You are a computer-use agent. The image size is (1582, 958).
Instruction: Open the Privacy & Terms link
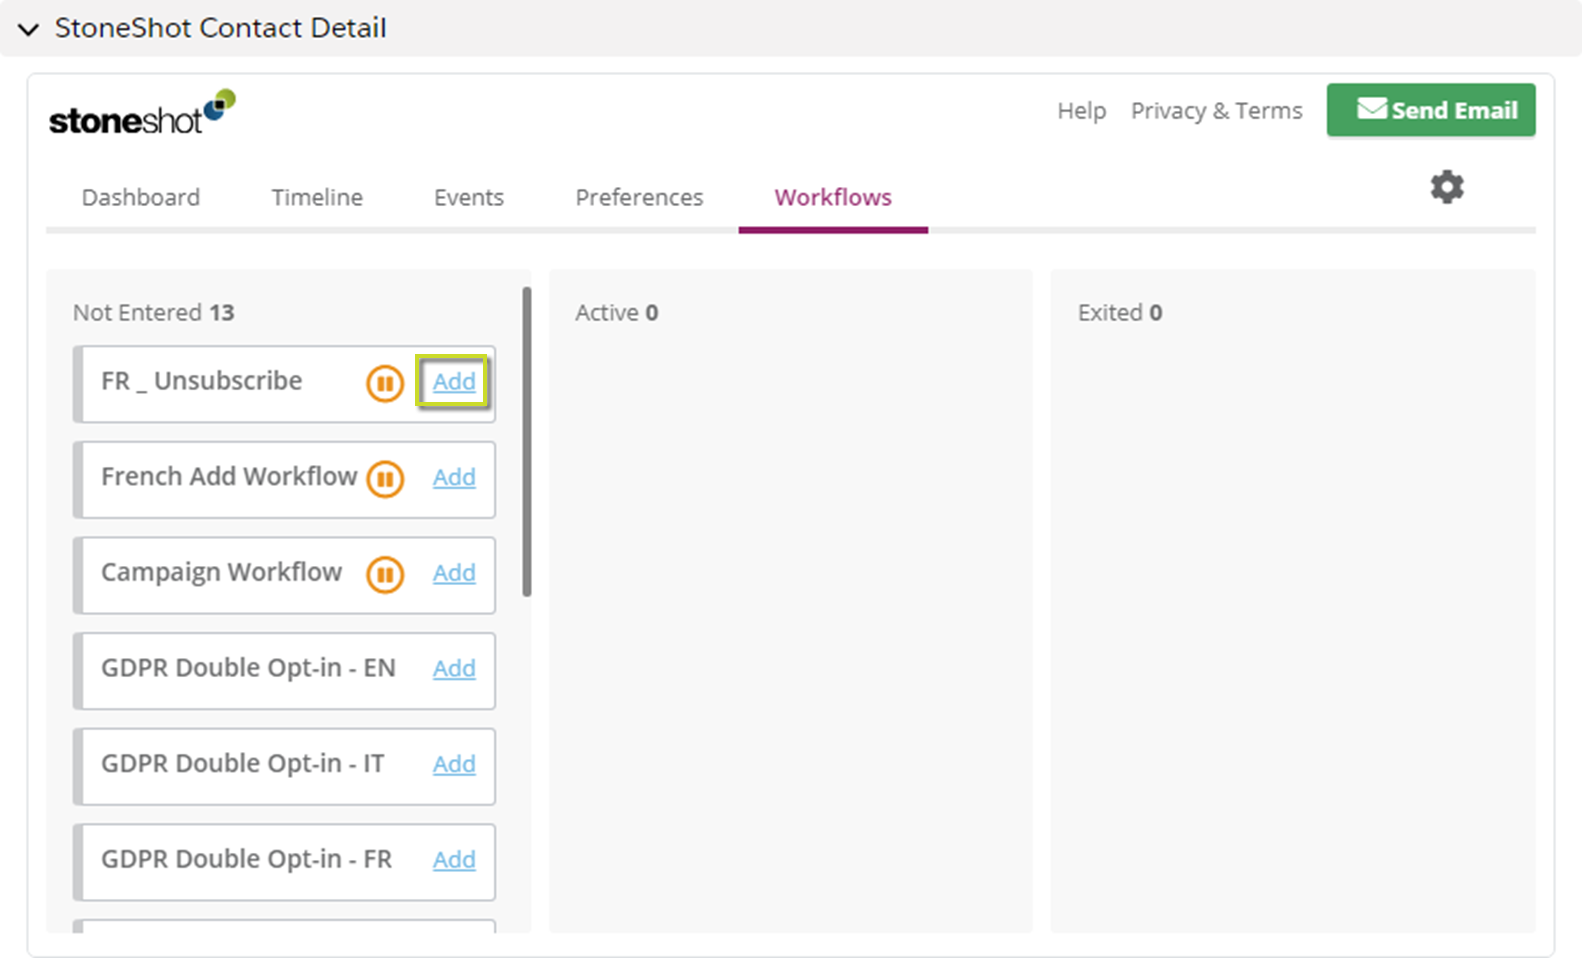click(x=1216, y=110)
